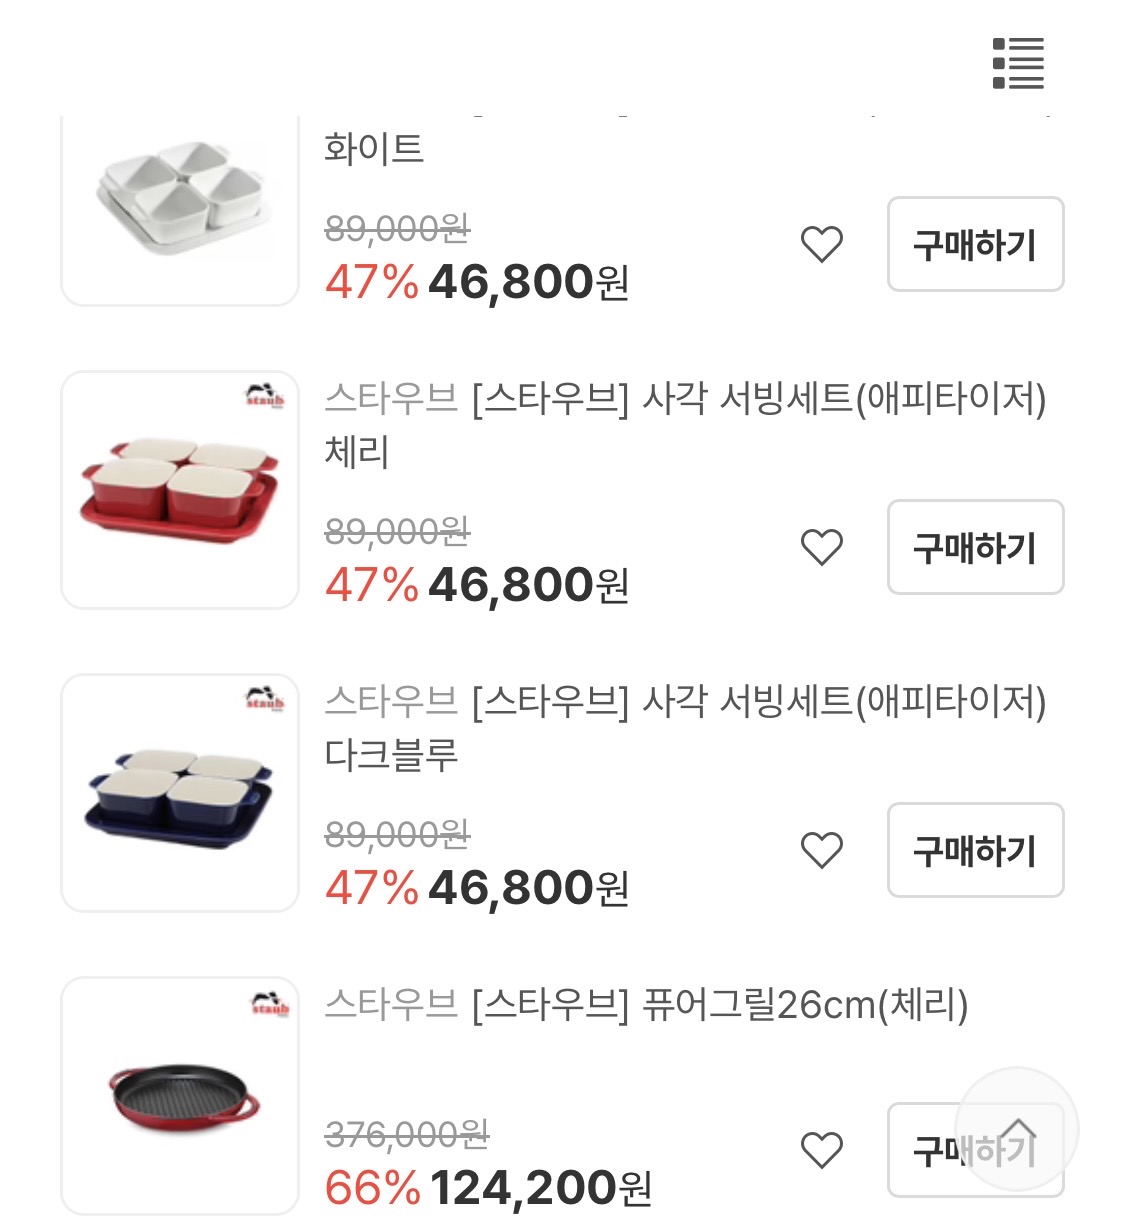Favorite the white serving set with heart
Image resolution: width=1125 pixels, height=1231 pixels.
click(x=822, y=244)
